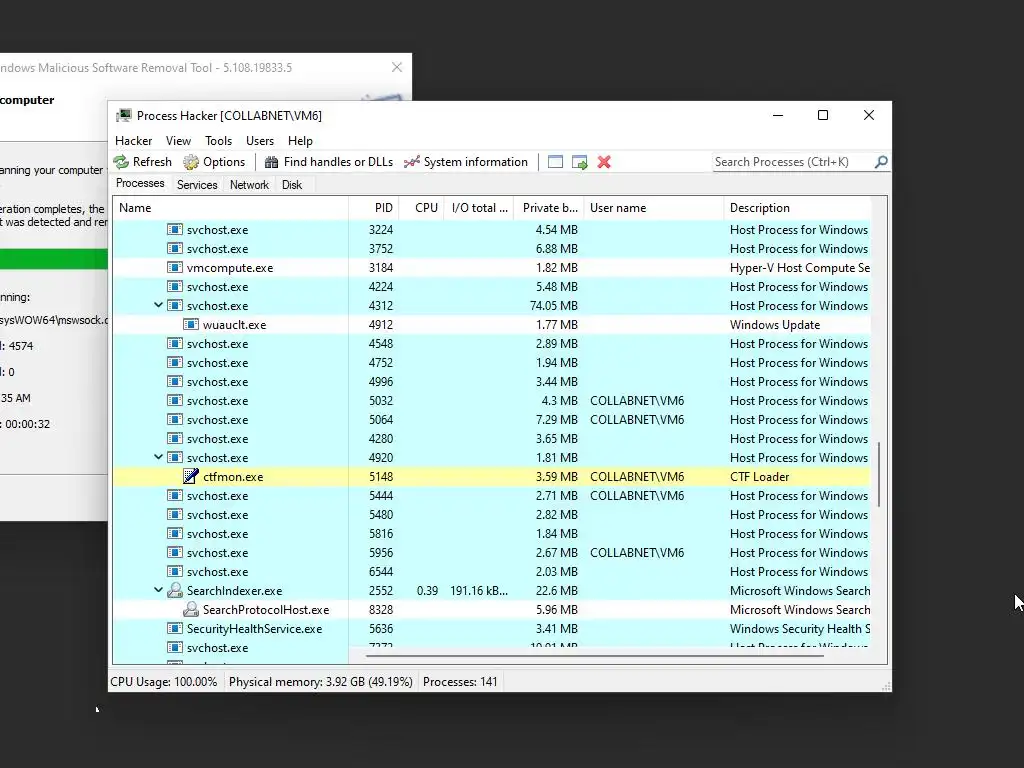Select the vmcompute.exe row
Viewport: 1024px width, 768px height.
coord(492,267)
